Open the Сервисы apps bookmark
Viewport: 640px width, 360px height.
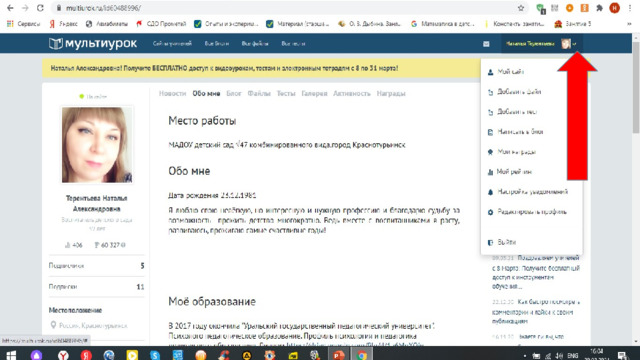pos(24,24)
